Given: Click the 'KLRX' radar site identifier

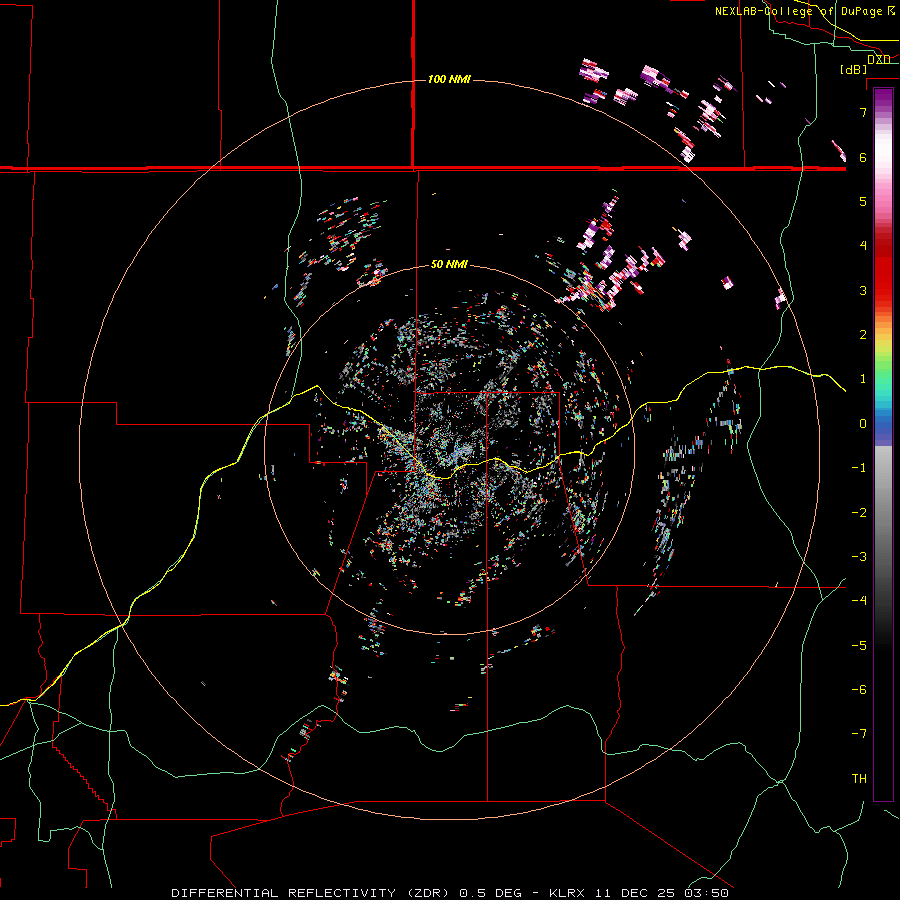Looking at the screenshot, I should click(x=568, y=893).
